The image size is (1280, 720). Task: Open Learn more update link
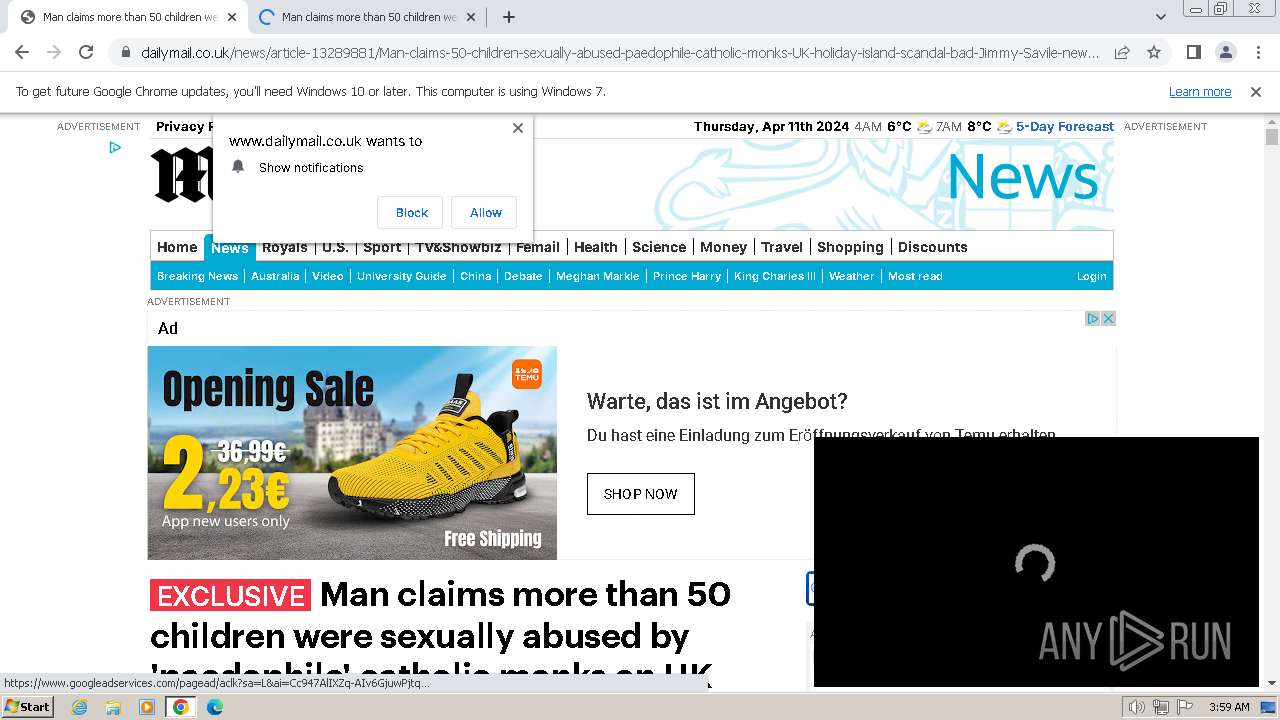click(x=1200, y=91)
